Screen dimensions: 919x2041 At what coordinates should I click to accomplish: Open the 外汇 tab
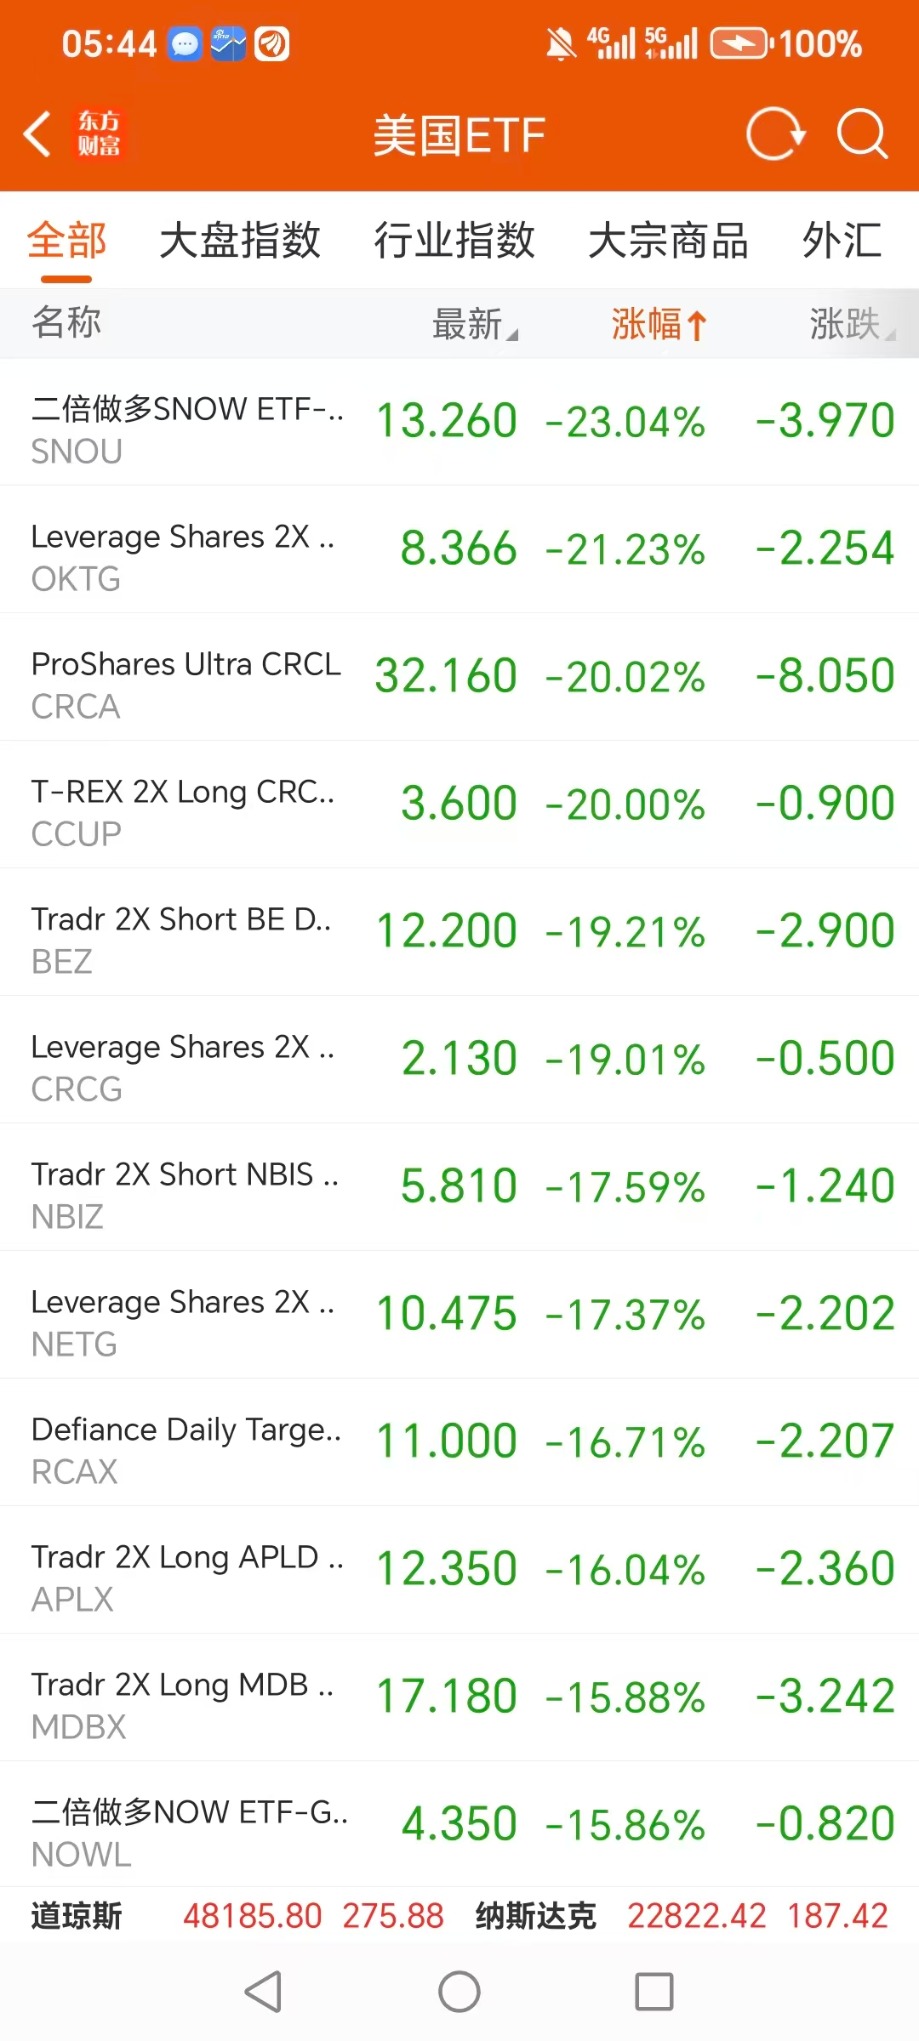[841, 241]
